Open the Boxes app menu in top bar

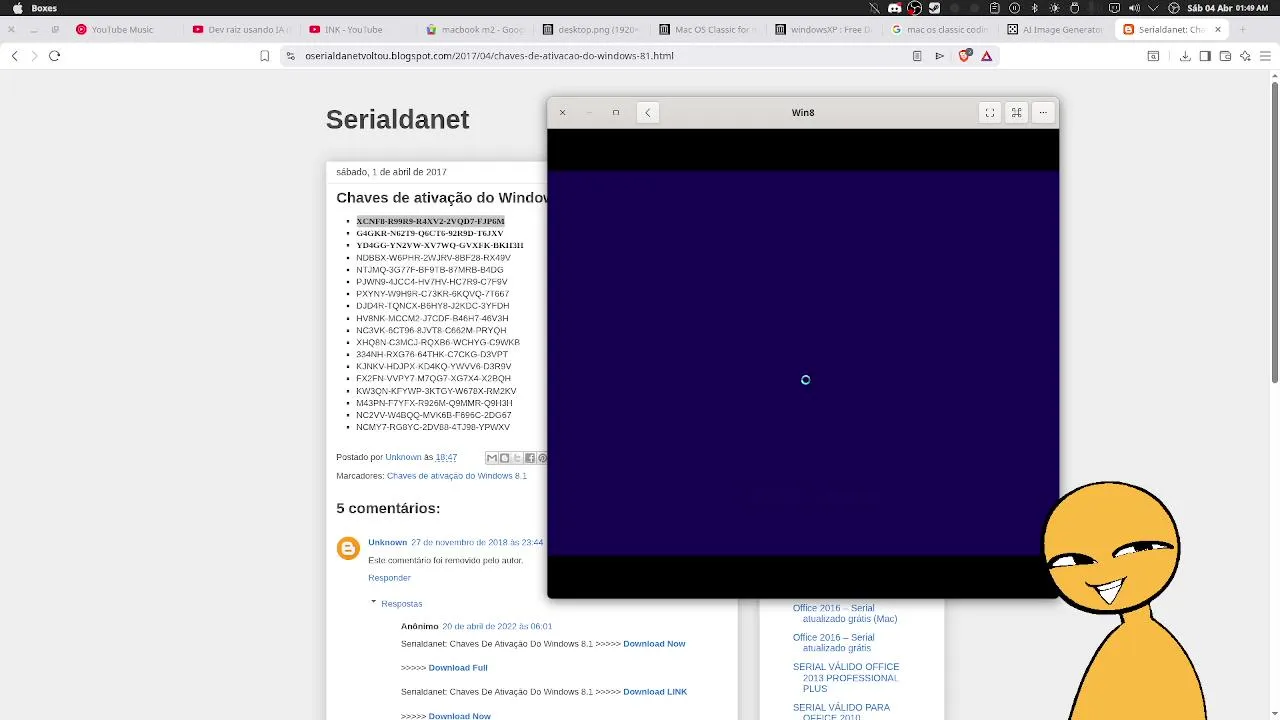tap(44, 8)
